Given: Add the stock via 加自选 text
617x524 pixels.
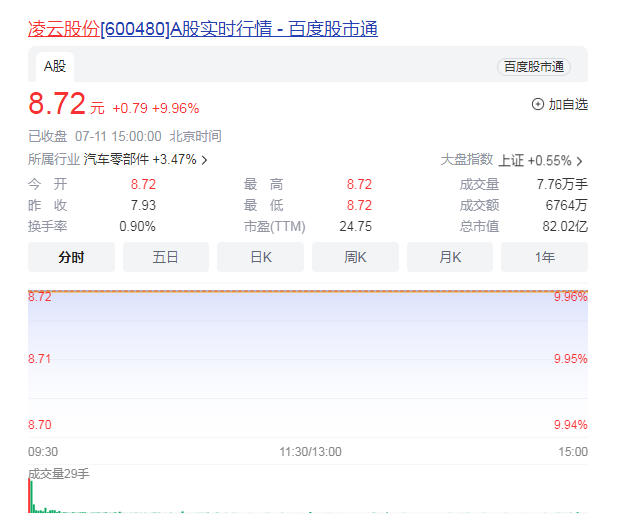Looking at the screenshot, I should tap(568, 104).
